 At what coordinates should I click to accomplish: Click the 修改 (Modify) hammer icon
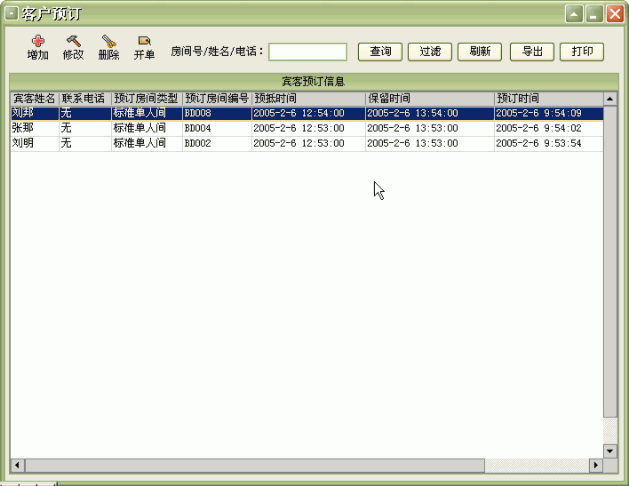tap(73, 42)
